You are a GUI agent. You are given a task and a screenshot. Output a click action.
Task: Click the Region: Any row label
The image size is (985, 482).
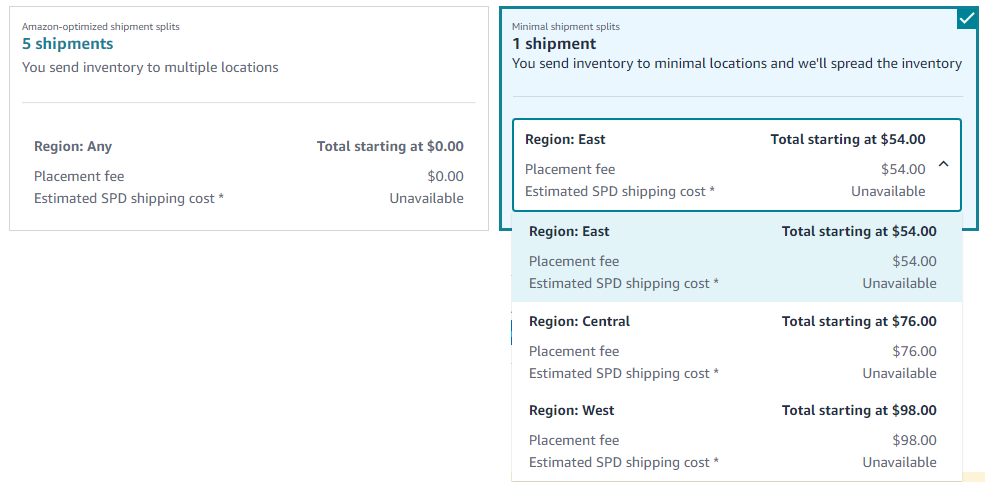click(x=73, y=147)
